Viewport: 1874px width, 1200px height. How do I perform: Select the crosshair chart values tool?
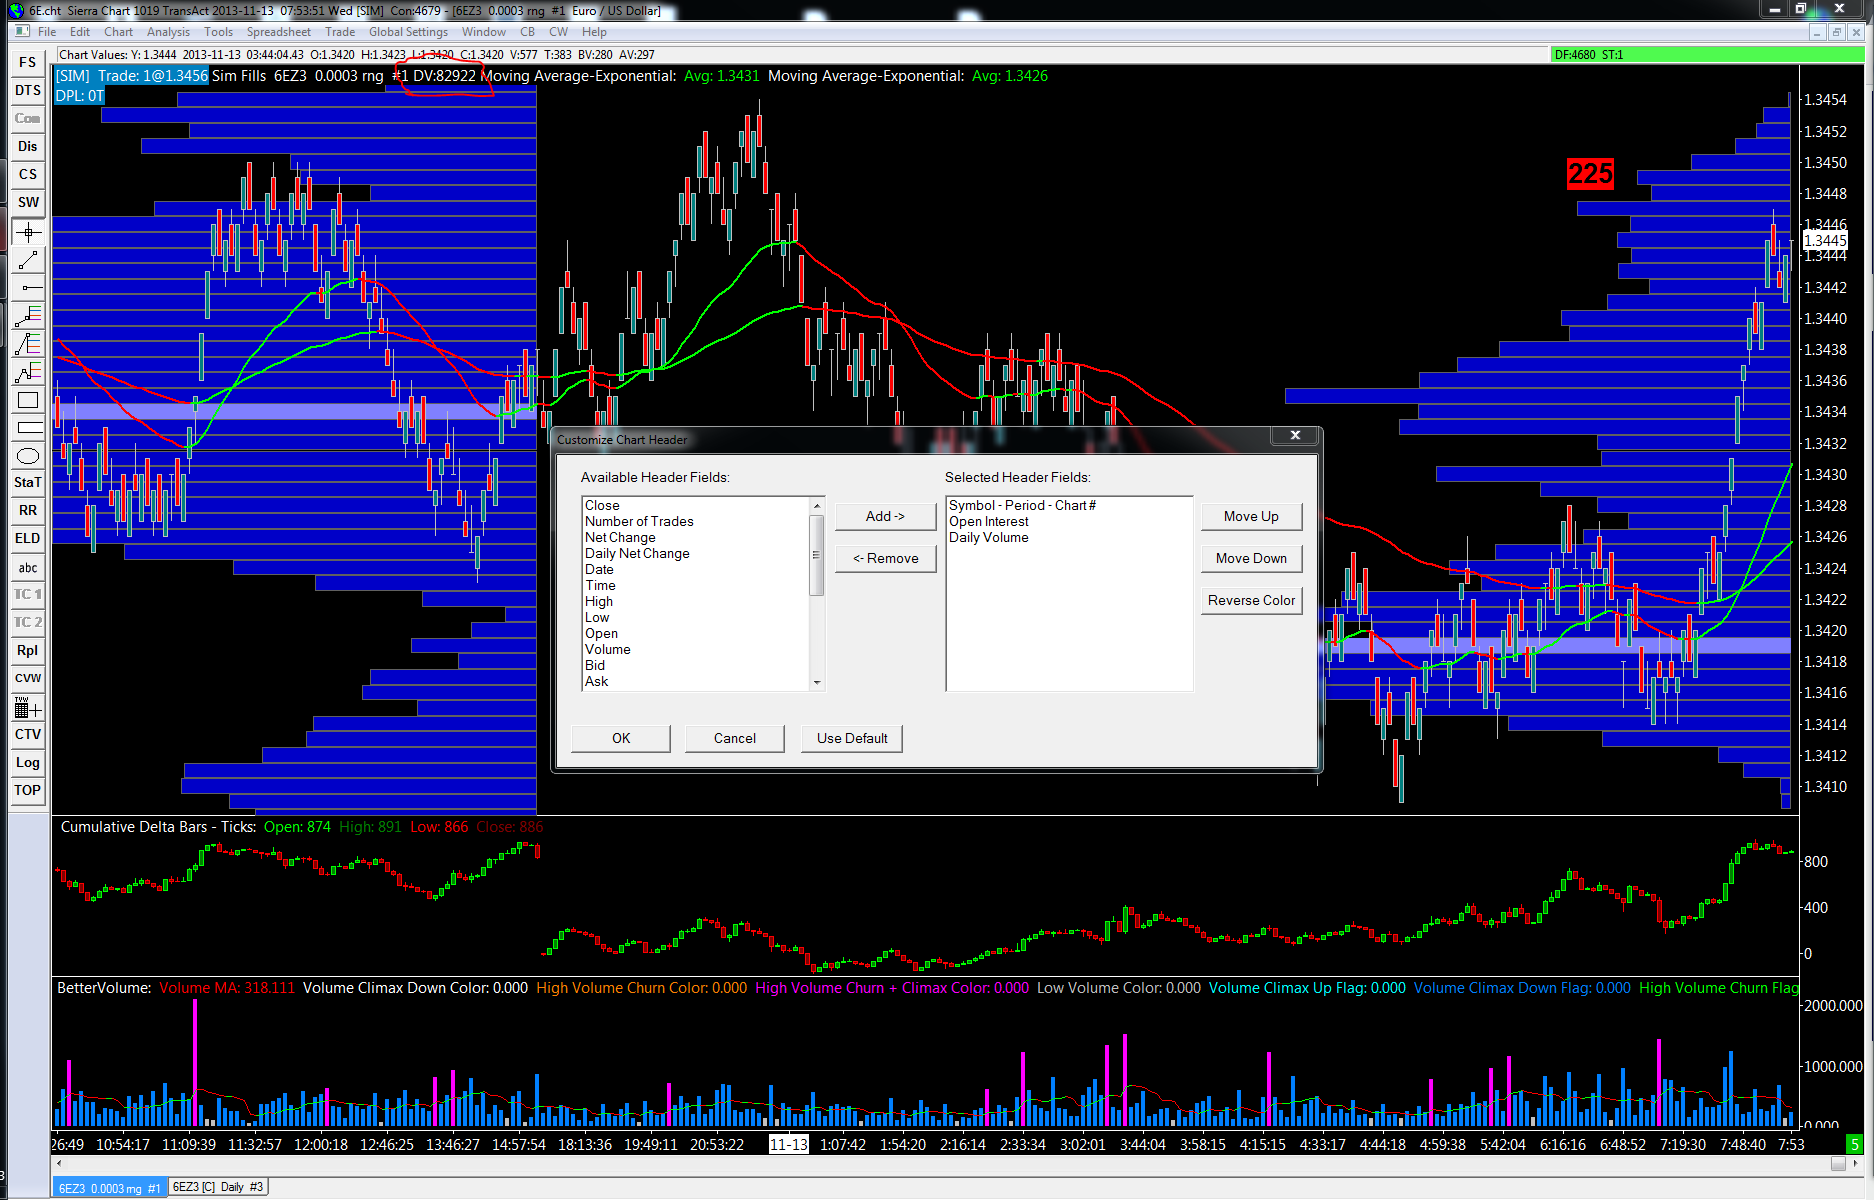click(28, 232)
